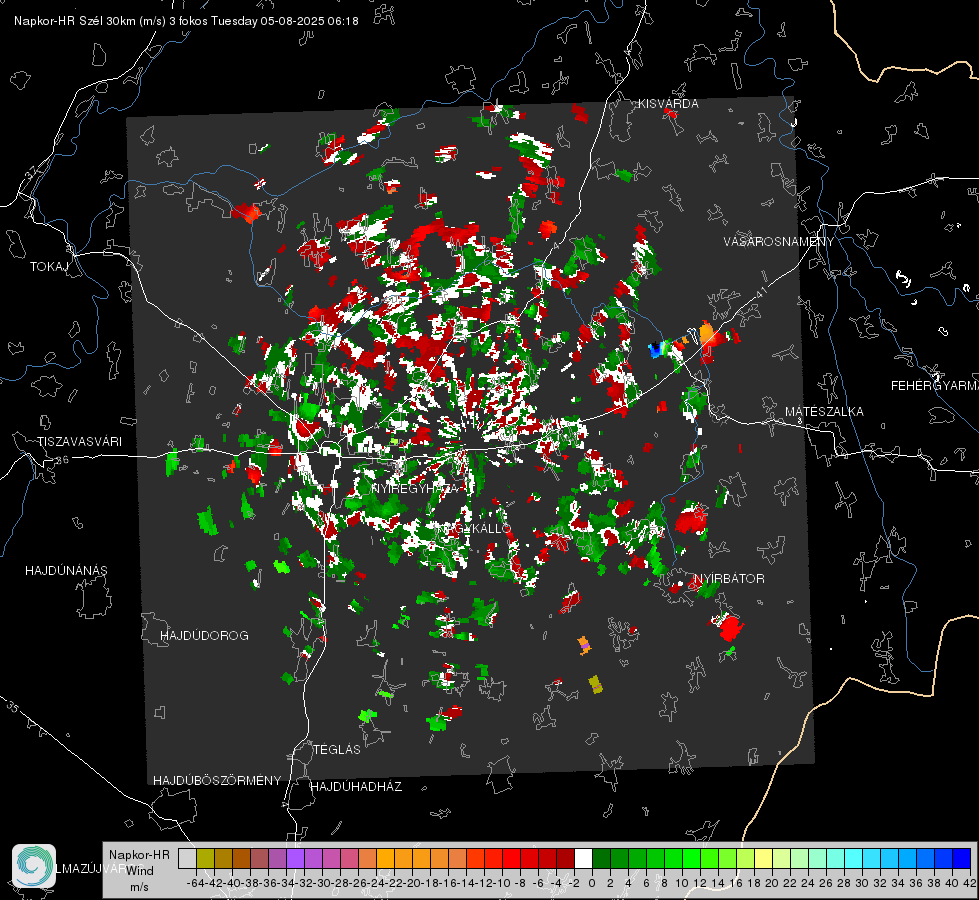Click road number 36 near Tiszavasvári

[x=62, y=460]
